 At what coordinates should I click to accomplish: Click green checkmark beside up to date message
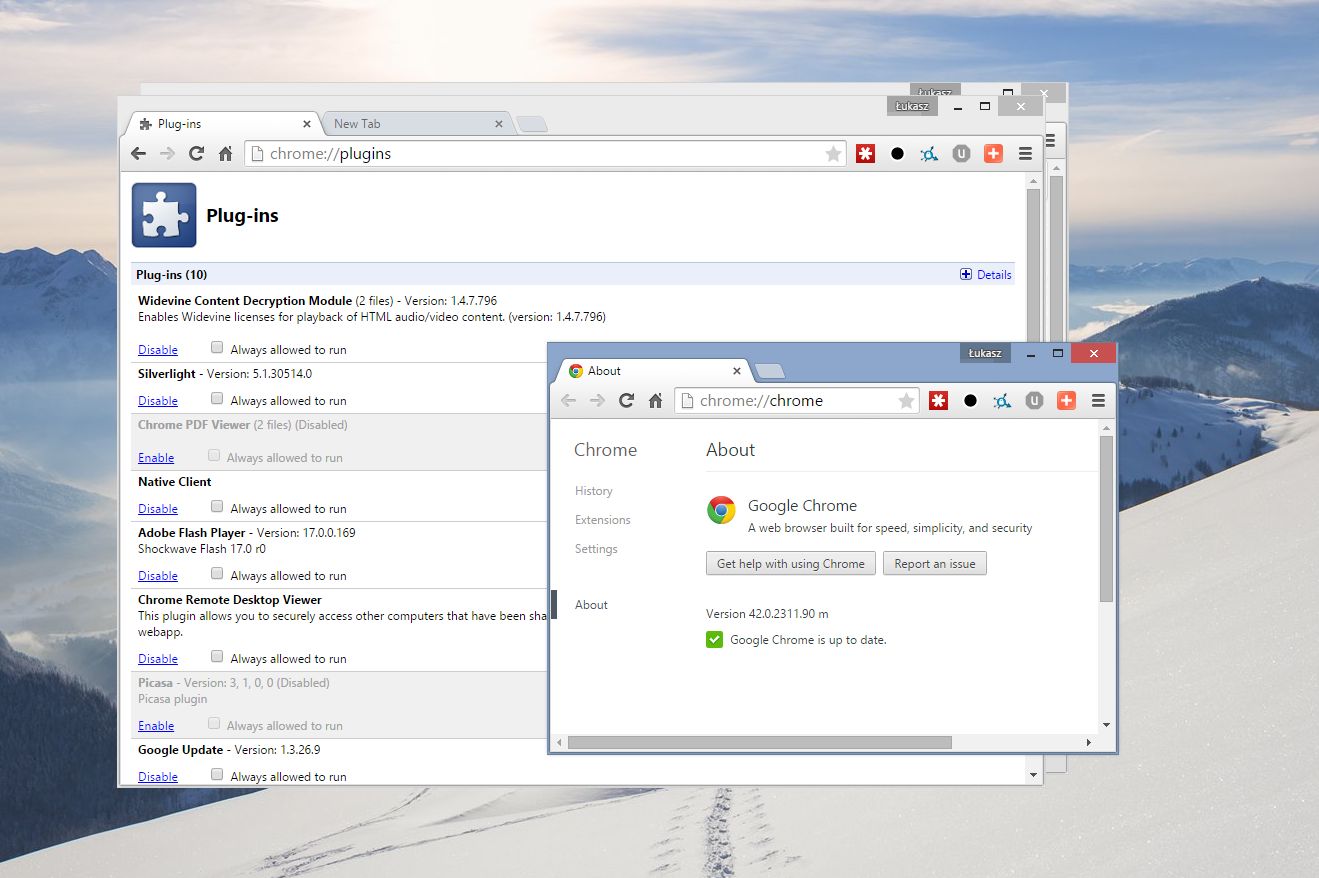click(x=714, y=639)
